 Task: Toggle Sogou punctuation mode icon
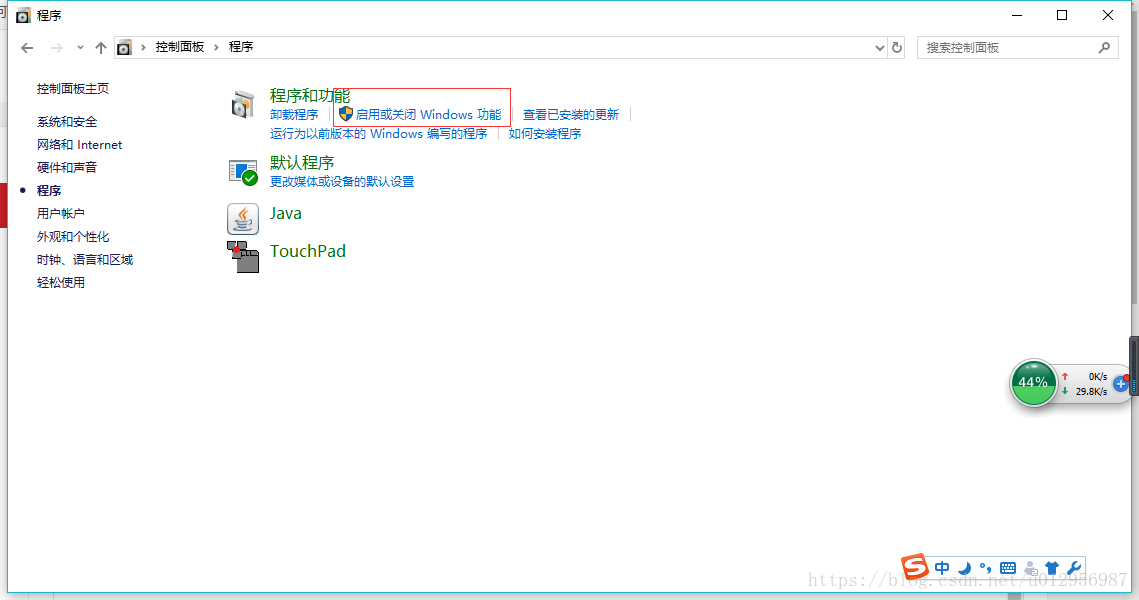(x=986, y=568)
